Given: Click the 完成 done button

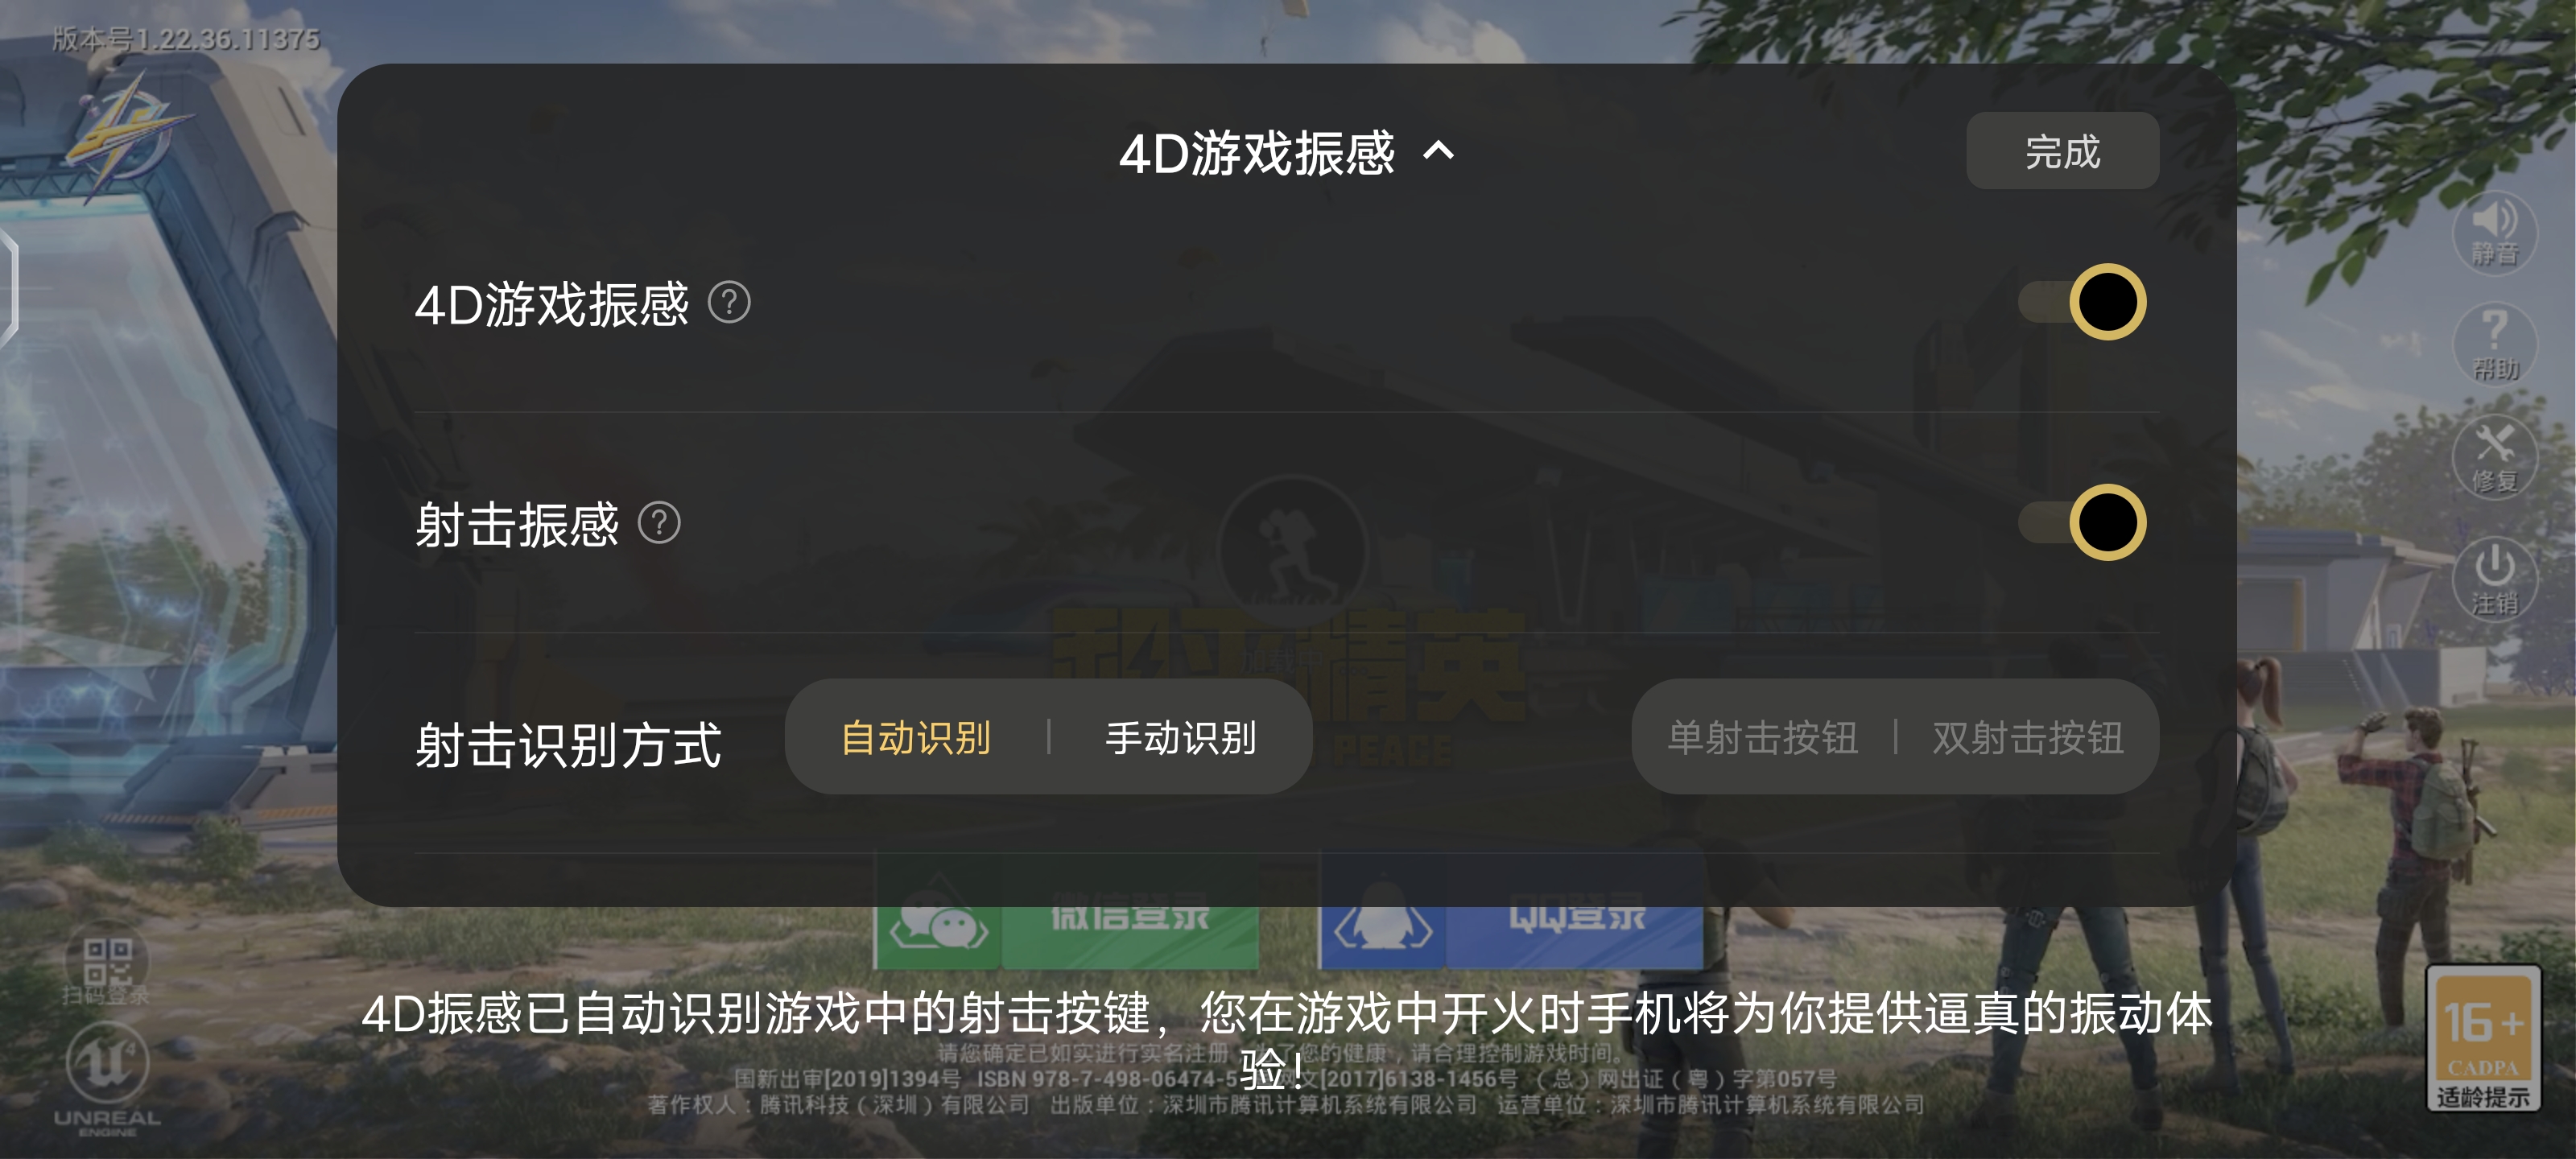Looking at the screenshot, I should tap(2062, 151).
